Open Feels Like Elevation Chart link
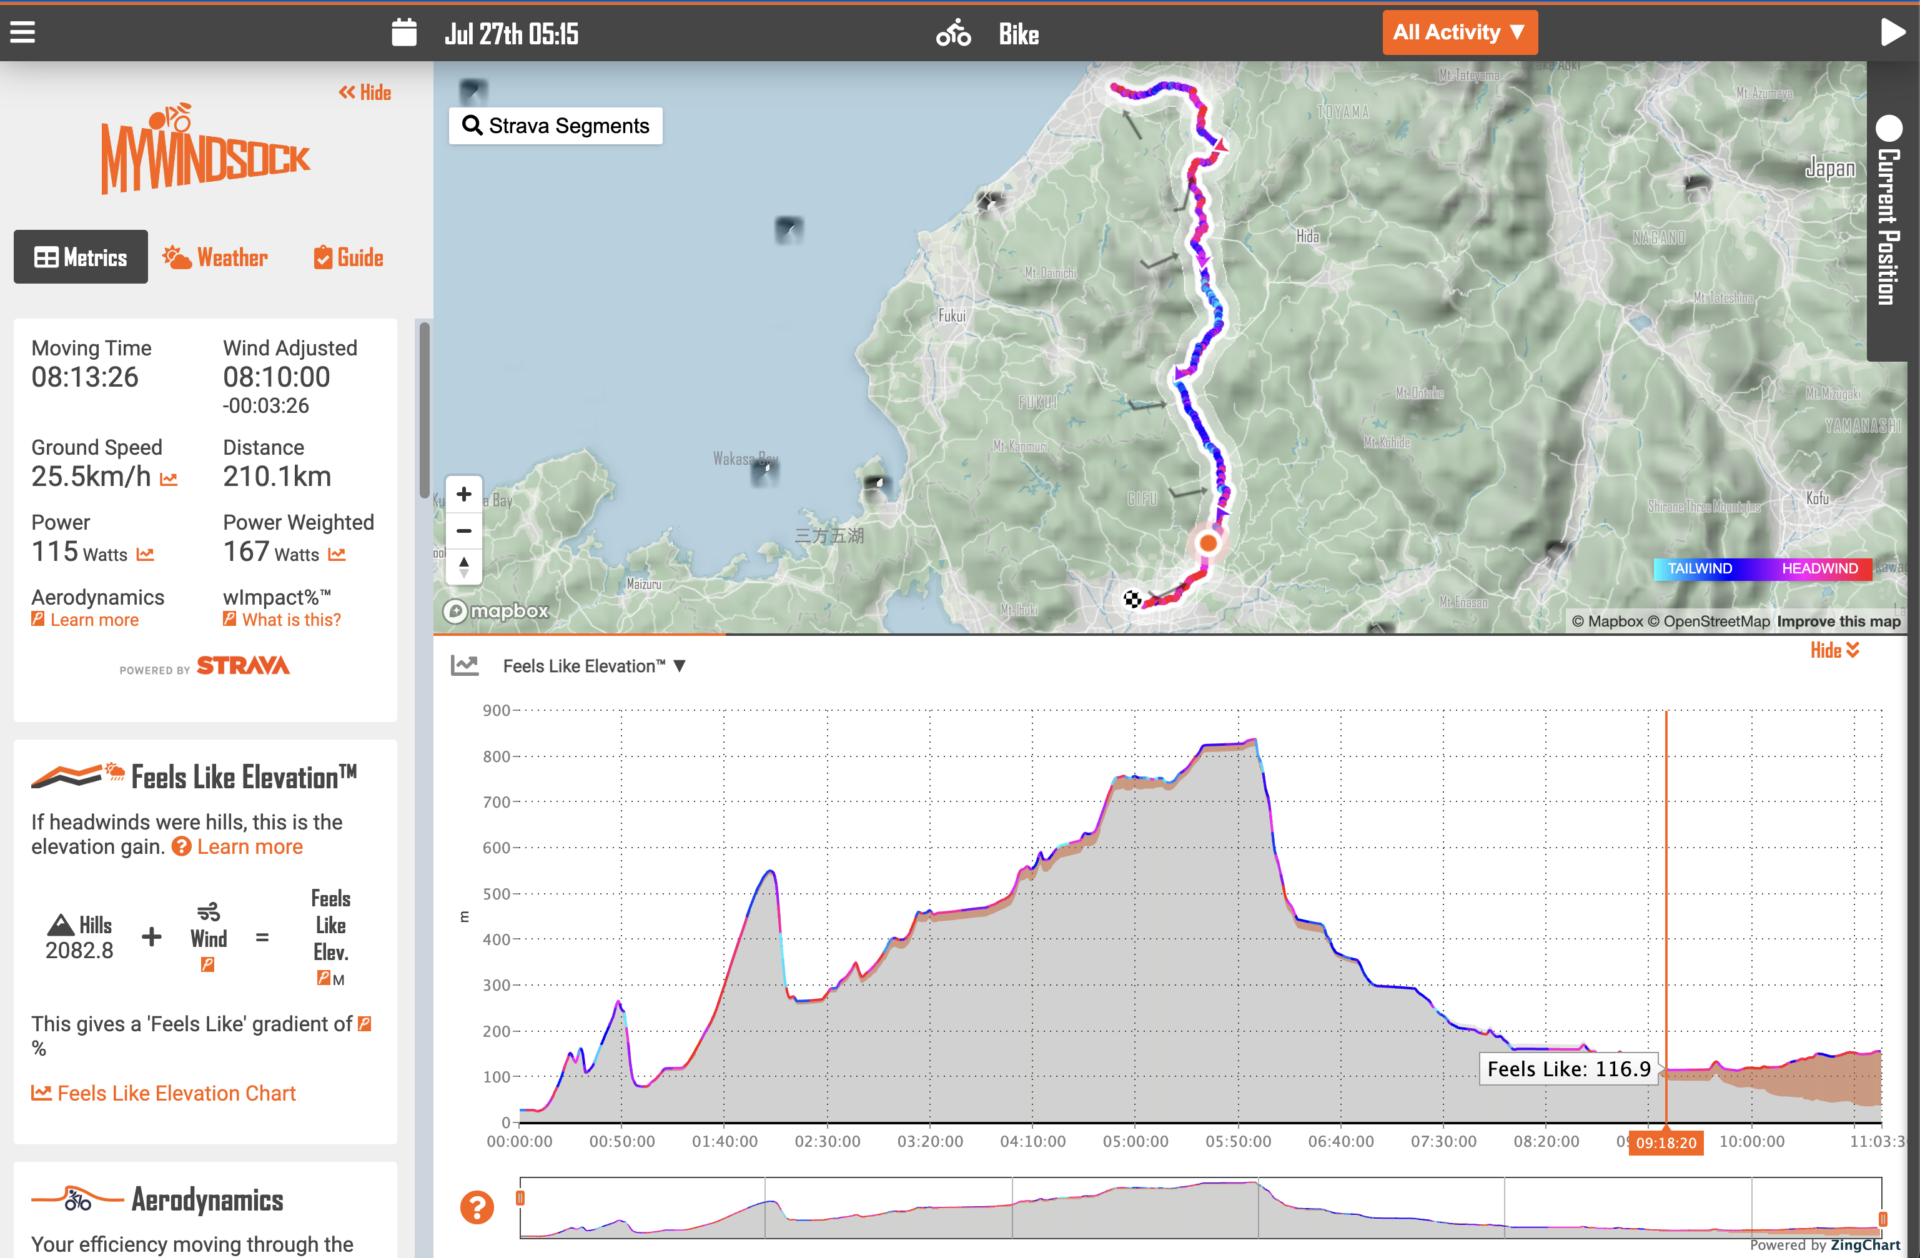 pos(164,1093)
